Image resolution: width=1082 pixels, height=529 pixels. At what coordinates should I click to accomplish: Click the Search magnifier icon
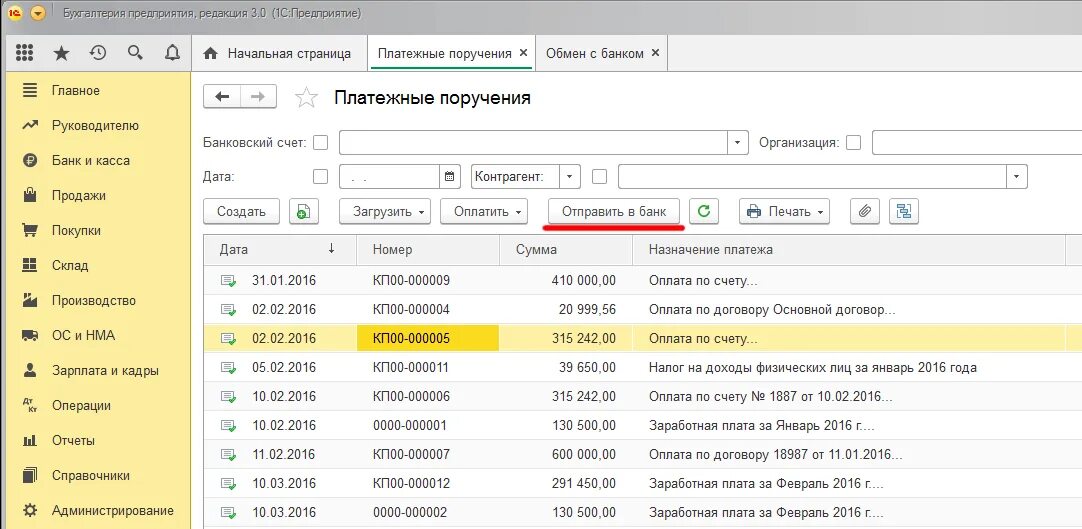click(135, 53)
